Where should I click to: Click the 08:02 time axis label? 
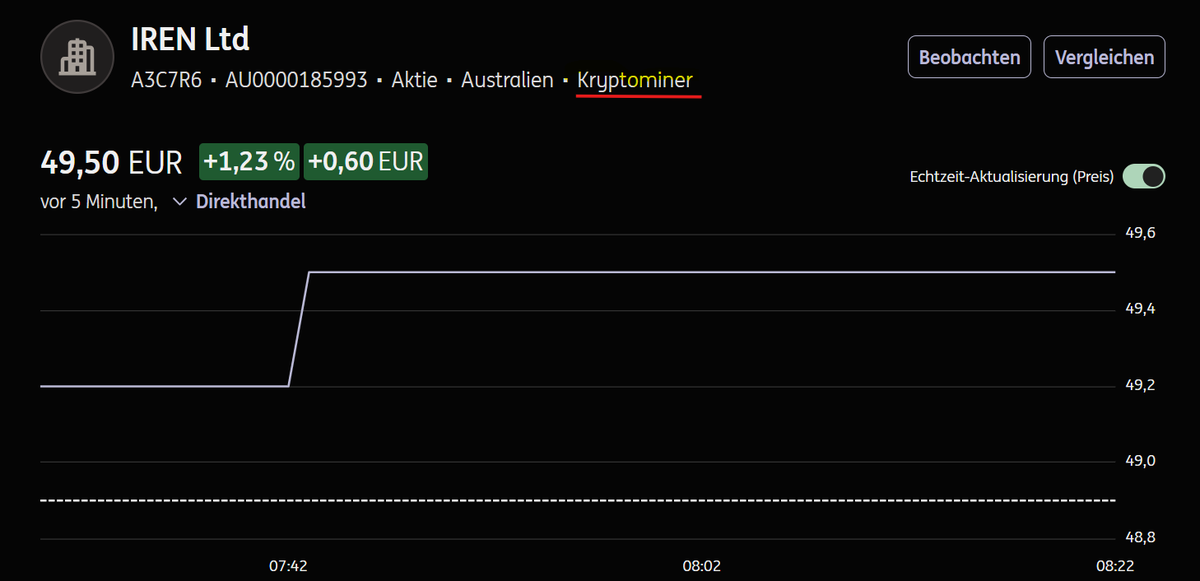[702, 565]
